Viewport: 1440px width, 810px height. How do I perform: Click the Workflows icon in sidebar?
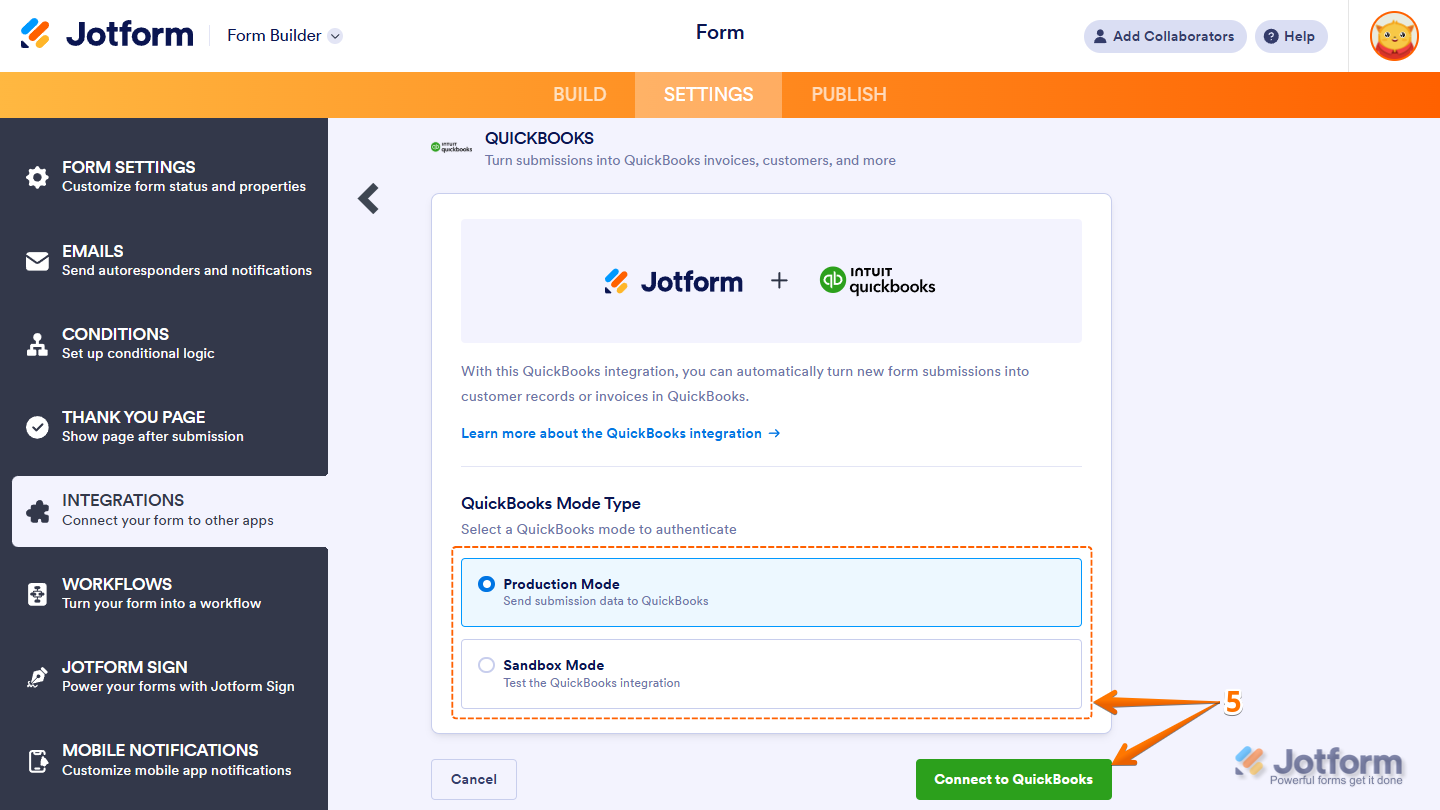[x=37, y=594]
